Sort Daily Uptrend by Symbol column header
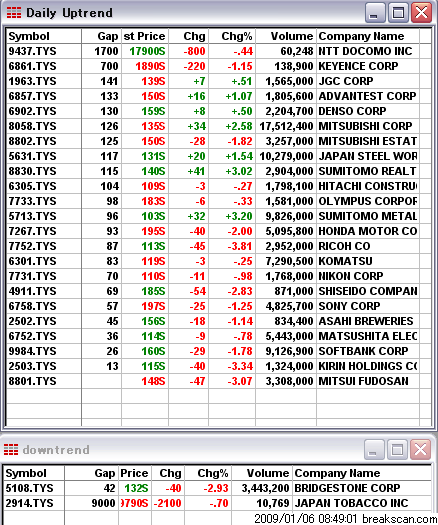The height and width of the screenshot is (525, 438). (x=44, y=36)
